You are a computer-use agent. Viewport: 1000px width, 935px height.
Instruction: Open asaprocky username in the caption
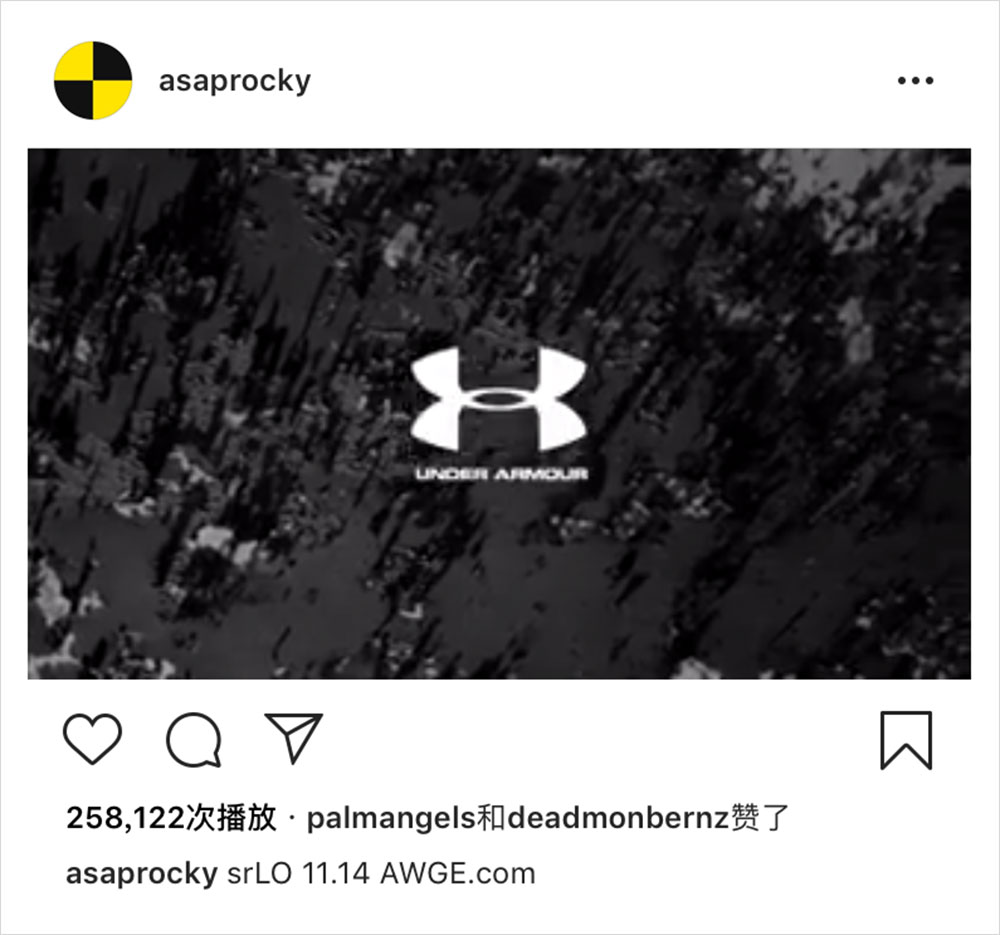(142, 874)
